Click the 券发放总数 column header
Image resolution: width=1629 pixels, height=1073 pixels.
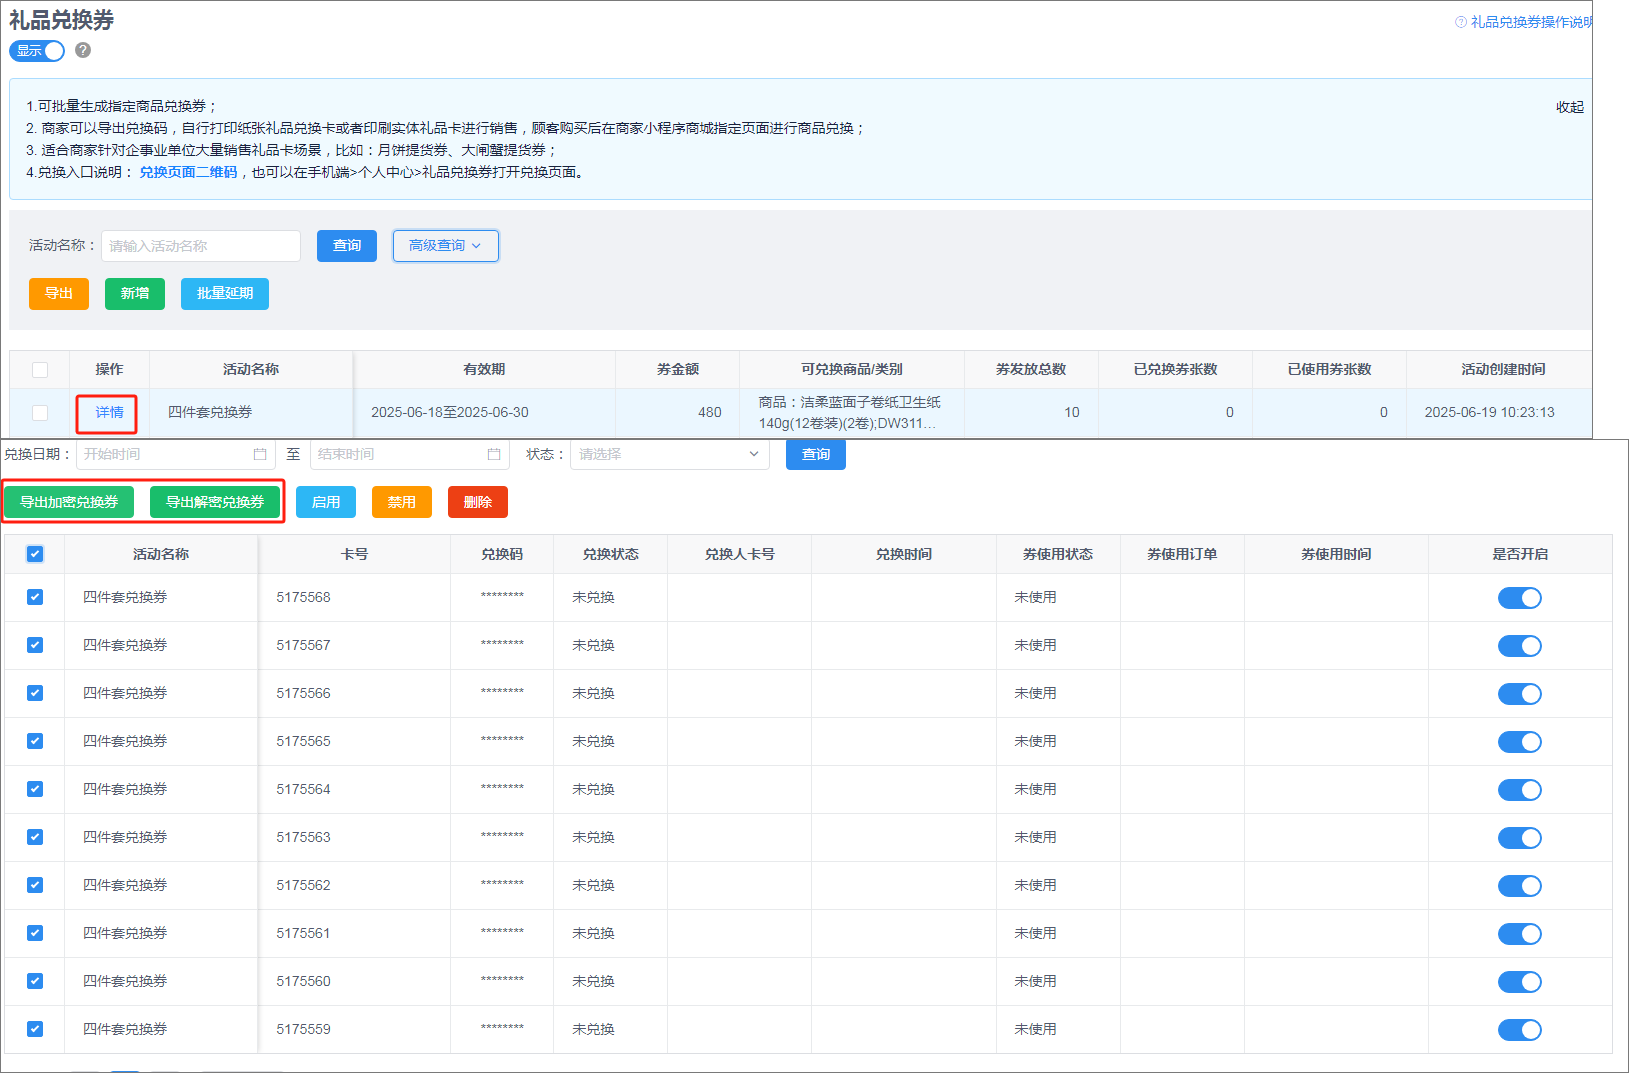pyautogui.click(x=1031, y=370)
